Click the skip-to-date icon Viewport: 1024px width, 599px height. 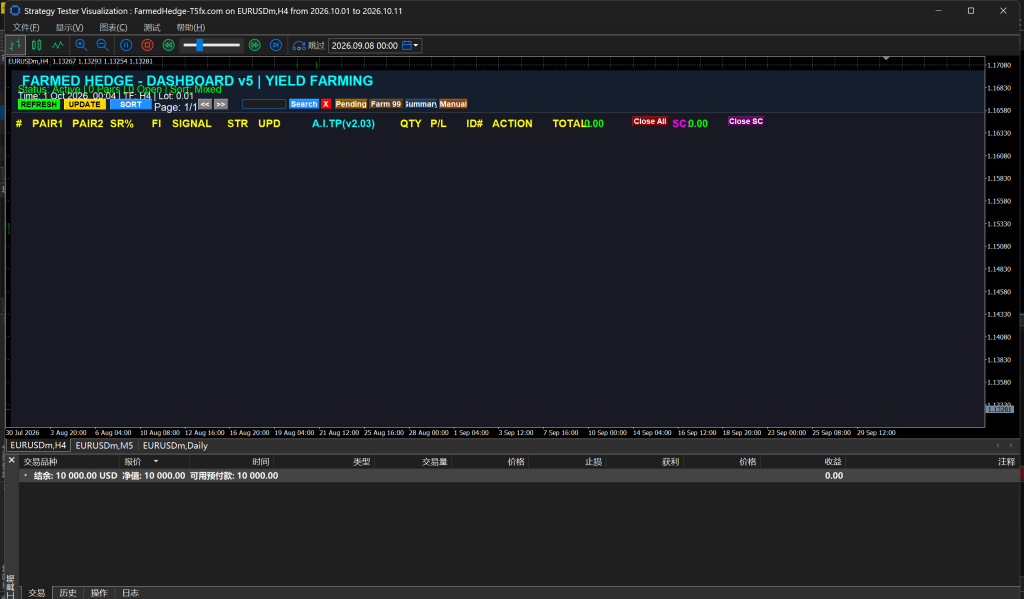[298, 46]
